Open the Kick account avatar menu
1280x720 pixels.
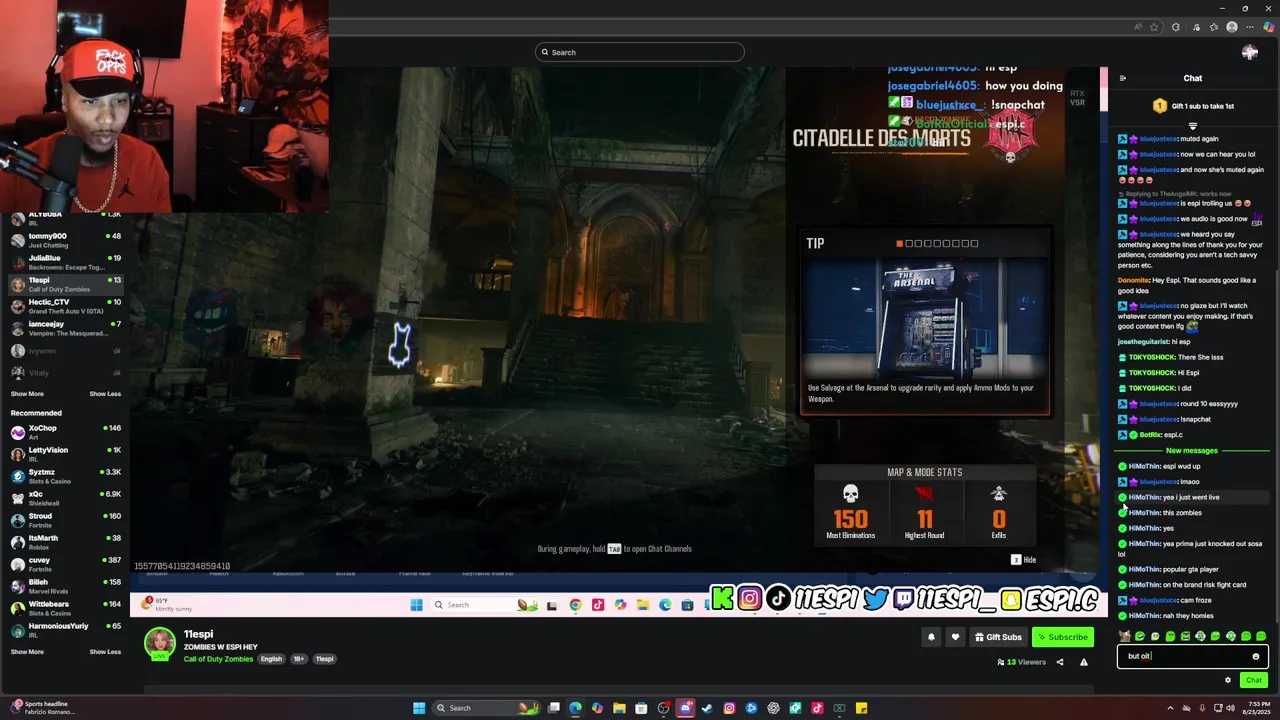pos(1249,52)
